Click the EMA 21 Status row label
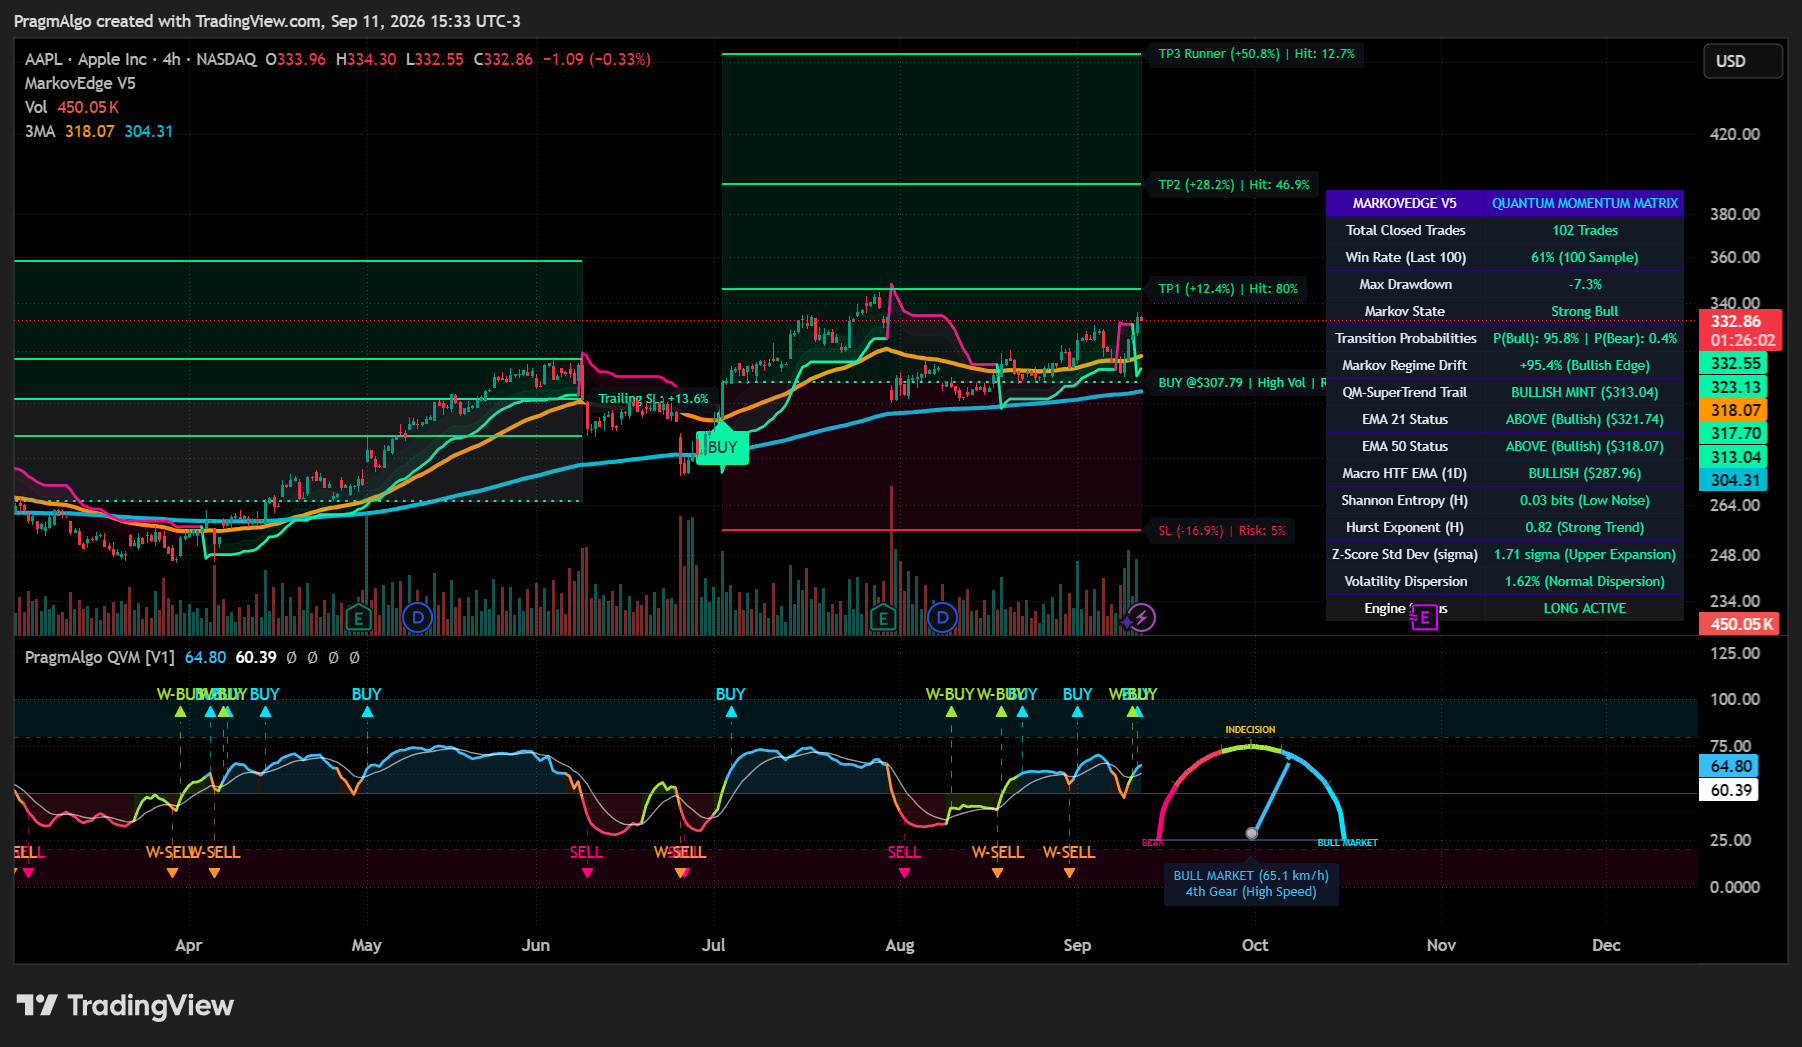1802x1047 pixels. tap(1405, 419)
